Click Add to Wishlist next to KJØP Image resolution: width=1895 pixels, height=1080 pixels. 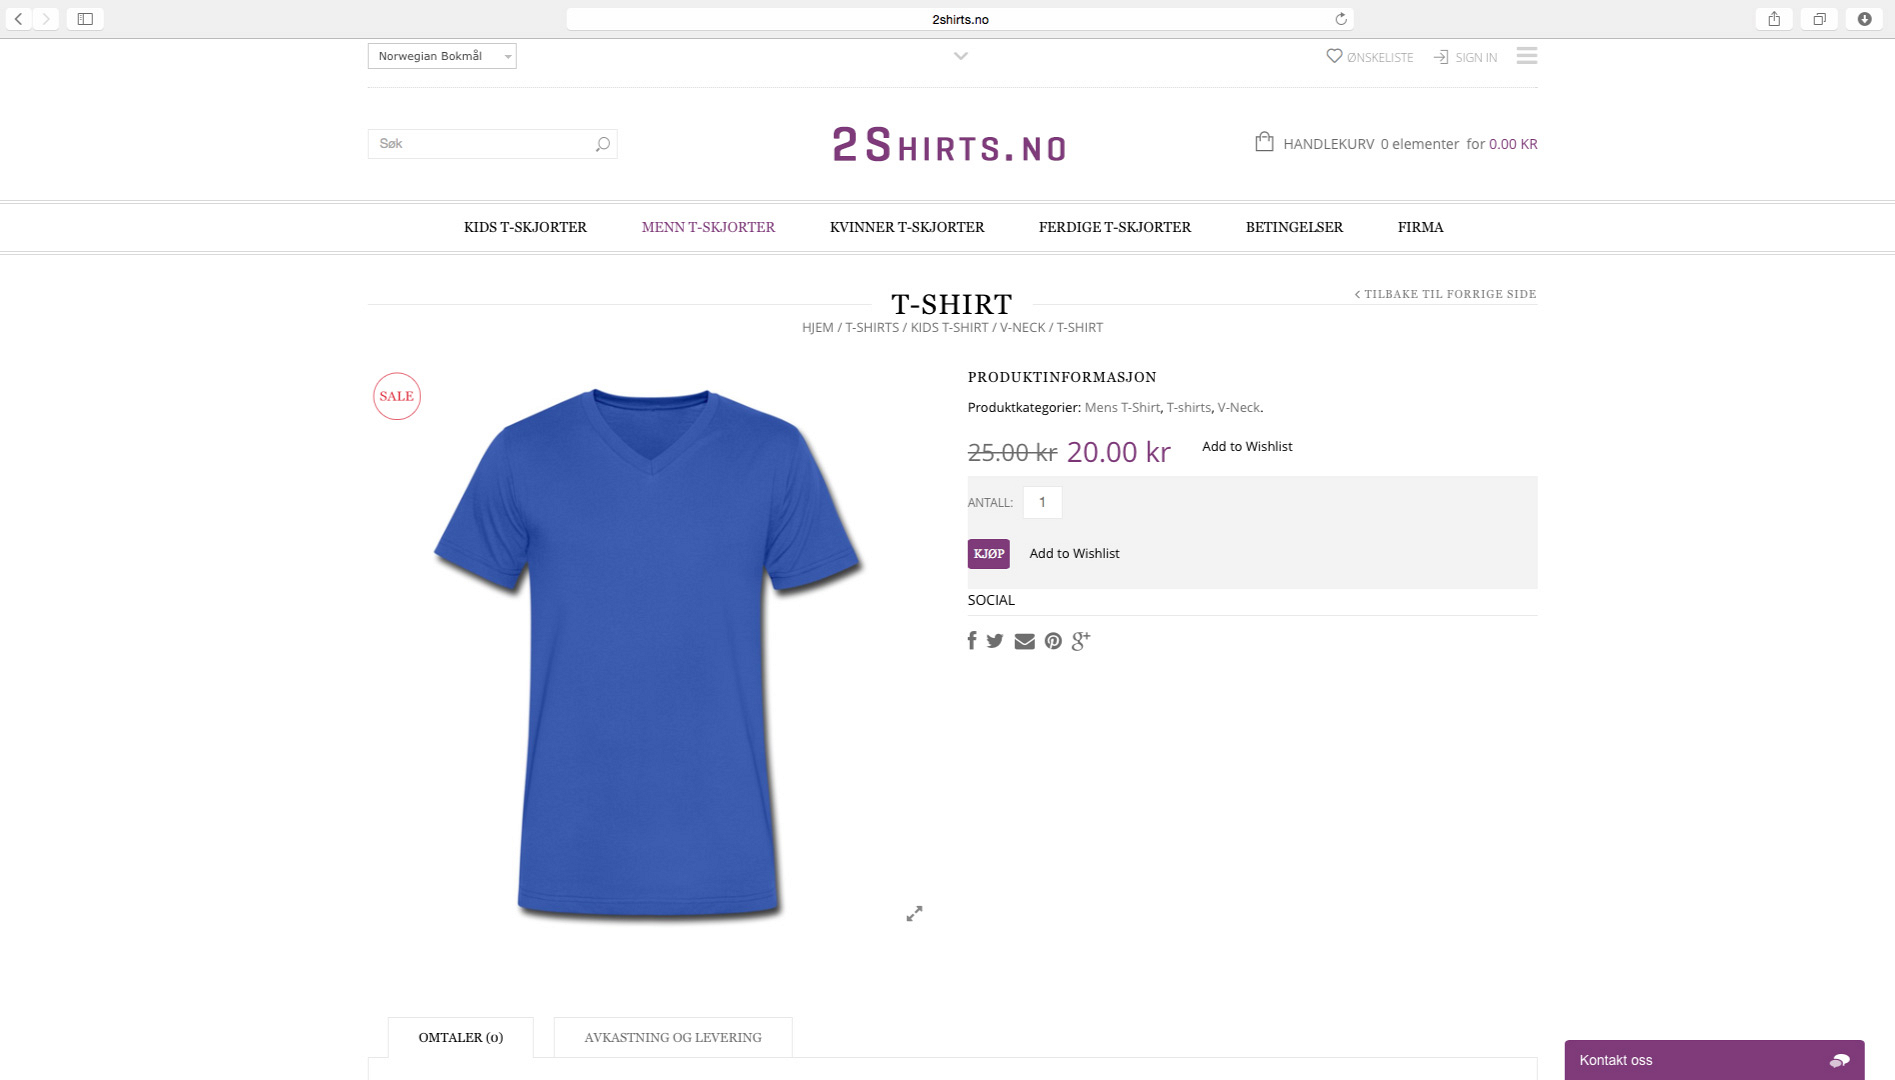pyautogui.click(x=1074, y=554)
